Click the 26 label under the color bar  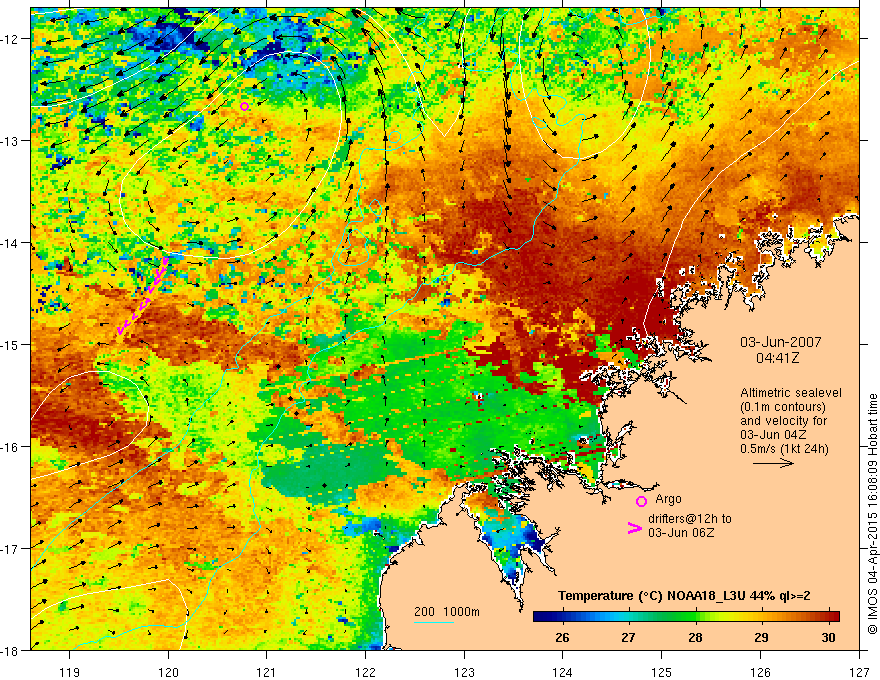pyautogui.click(x=562, y=637)
